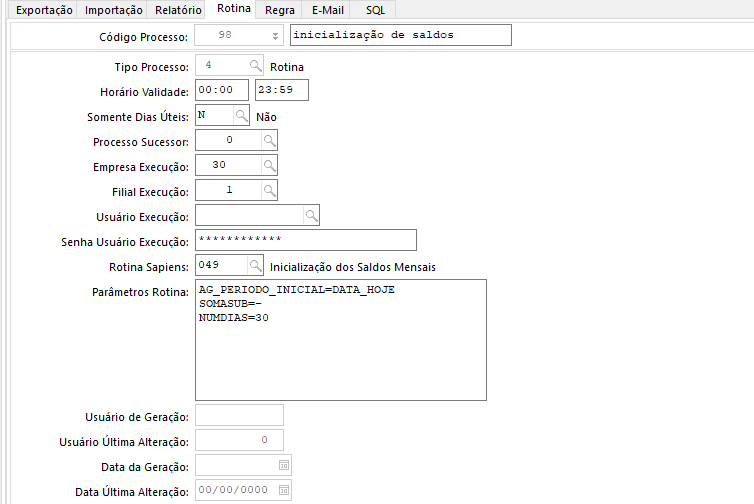The width and height of the screenshot is (754, 504).
Task: Click the 'Senha Usuário Execução:' label
Action: pos(125,242)
